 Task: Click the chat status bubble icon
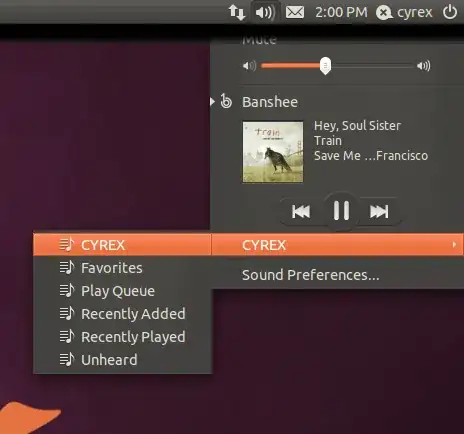[384, 13]
